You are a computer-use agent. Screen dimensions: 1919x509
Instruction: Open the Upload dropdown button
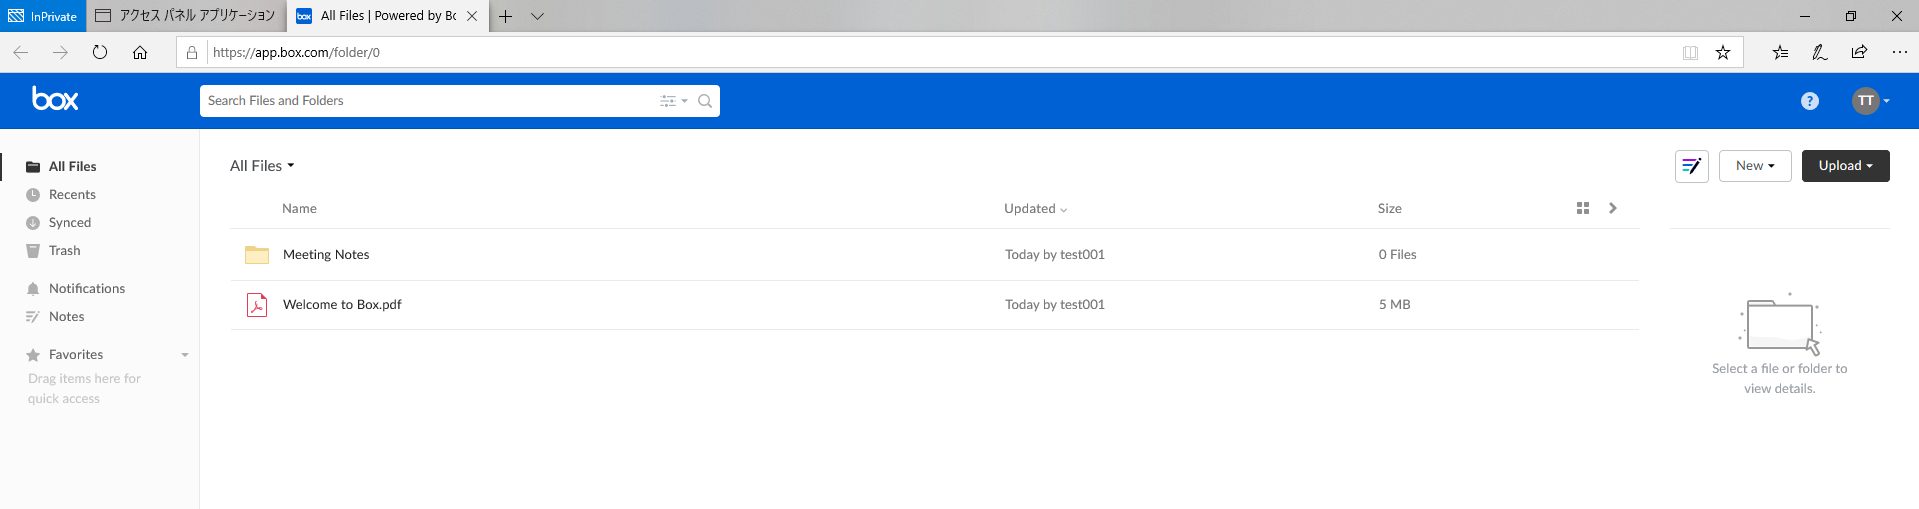[1846, 166]
